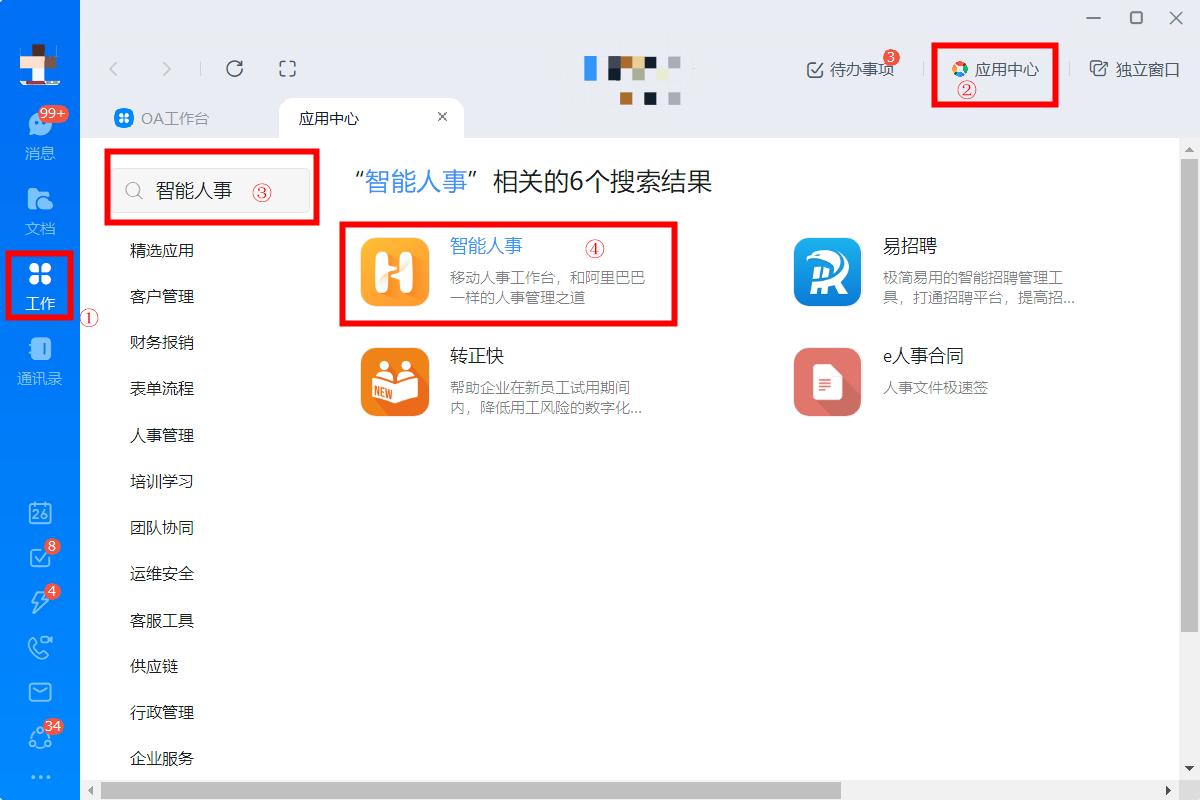Expand the more options ellipsis in sidebar
1200x800 pixels.
point(39,776)
